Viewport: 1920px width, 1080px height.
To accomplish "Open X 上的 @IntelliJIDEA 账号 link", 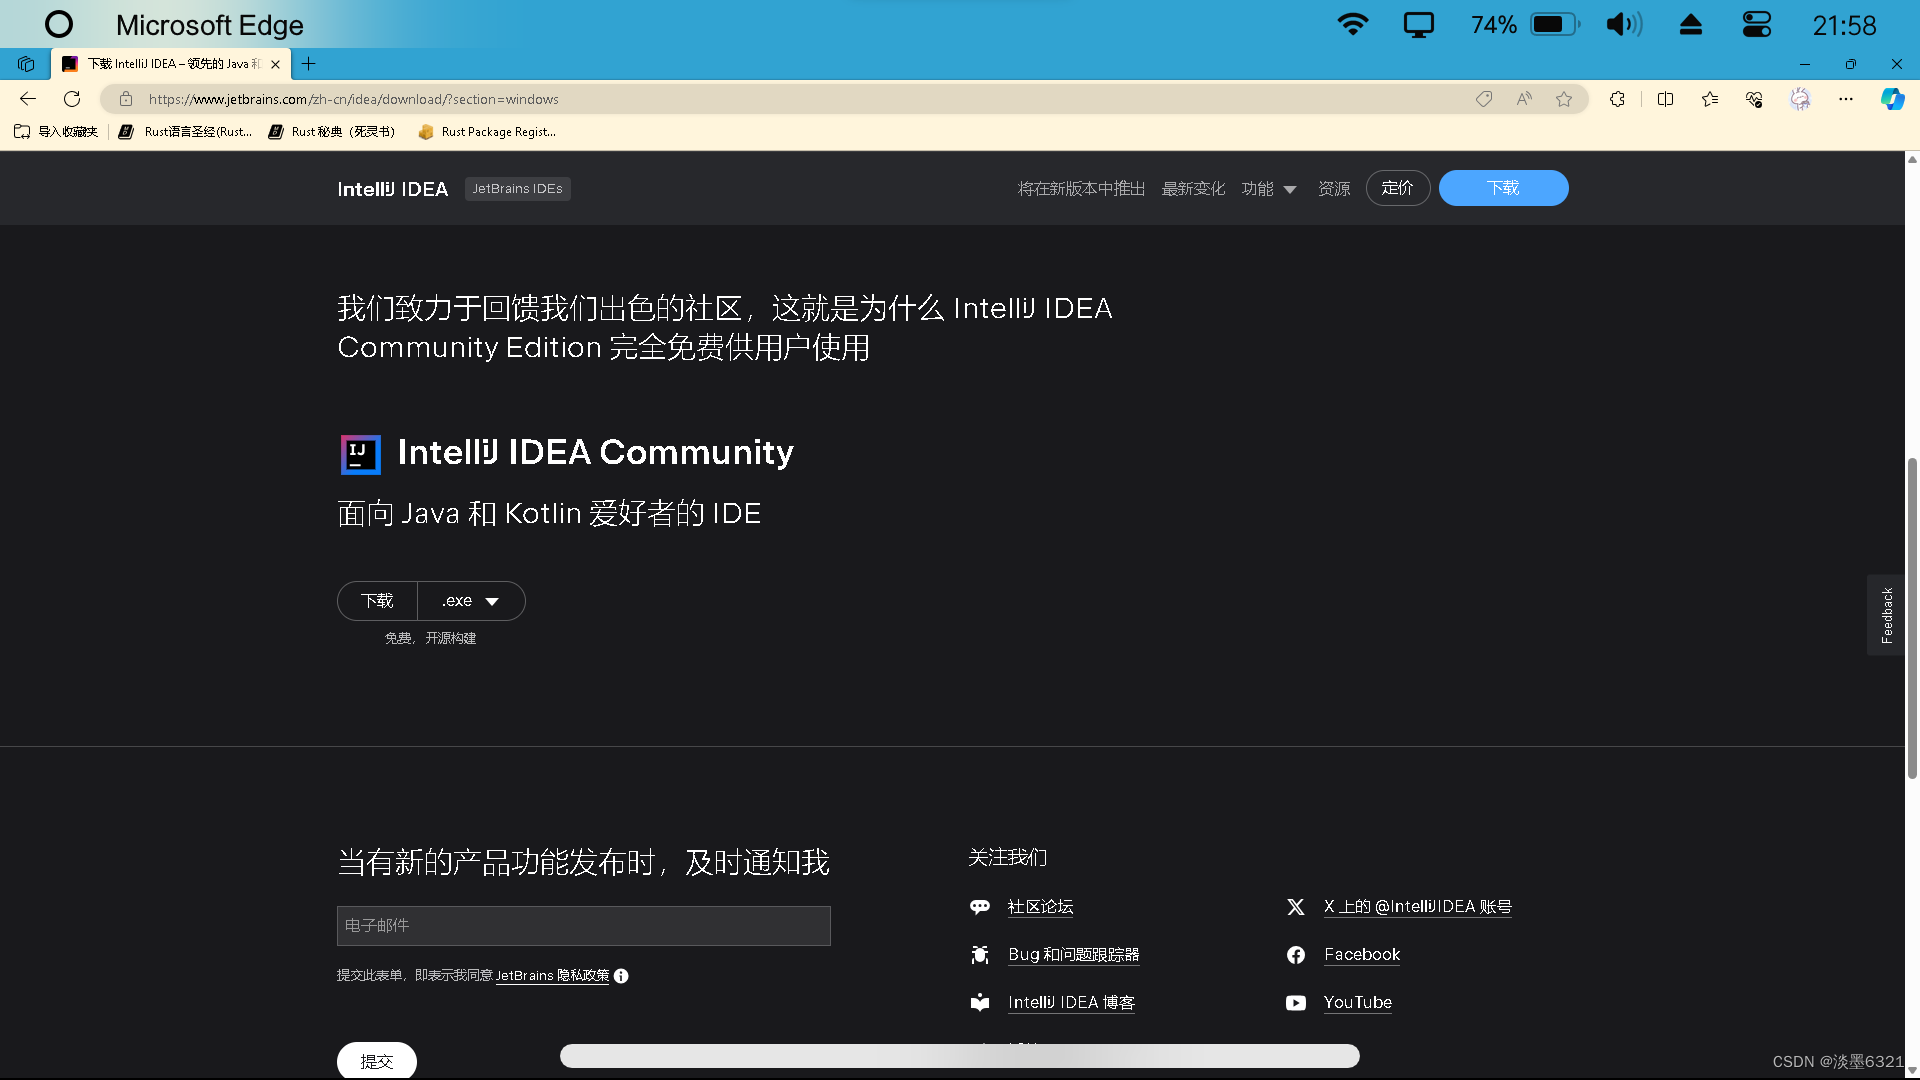I will 1418,907.
